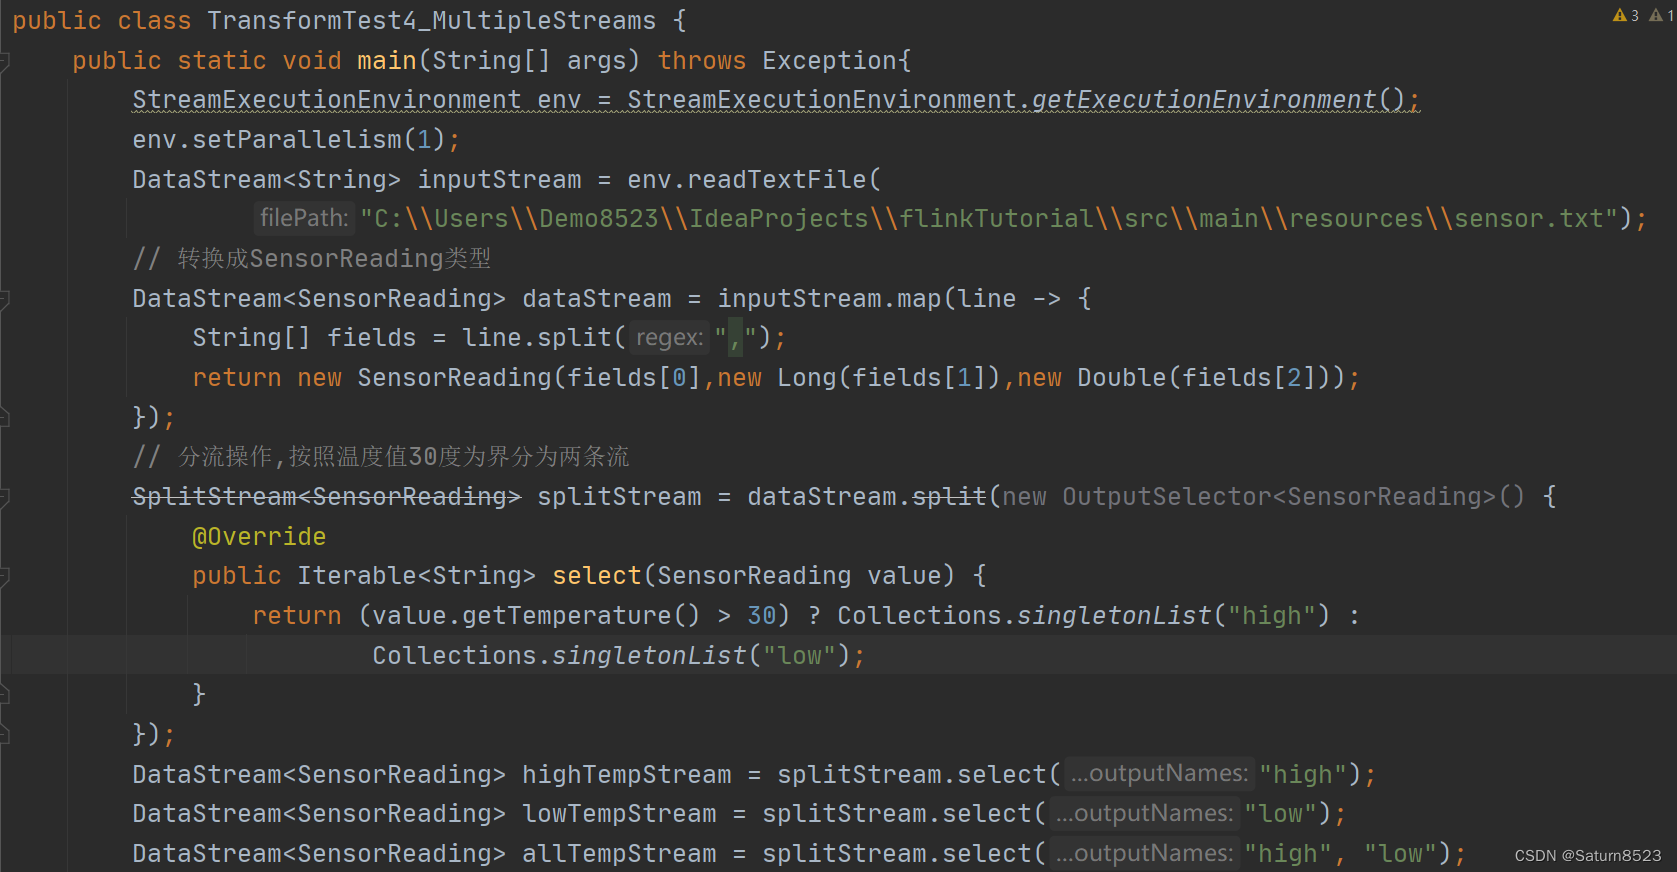Click the weak warning indicator showing 1
Screen dimensions: 1677x872
click(x=1661, y=15)
